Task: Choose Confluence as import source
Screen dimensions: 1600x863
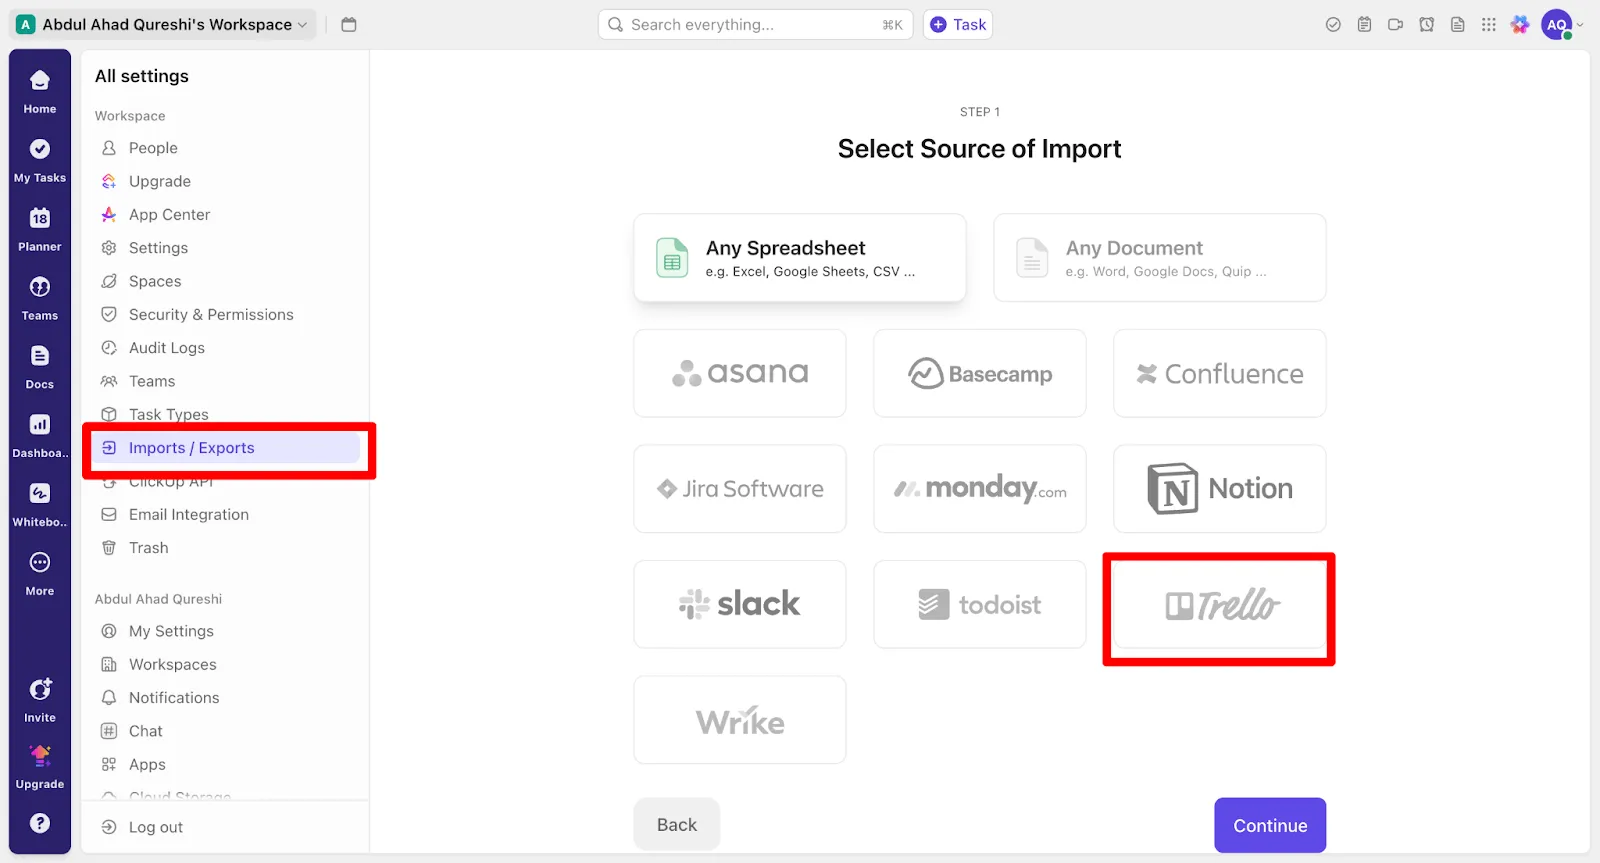Action: [1220, 373]
